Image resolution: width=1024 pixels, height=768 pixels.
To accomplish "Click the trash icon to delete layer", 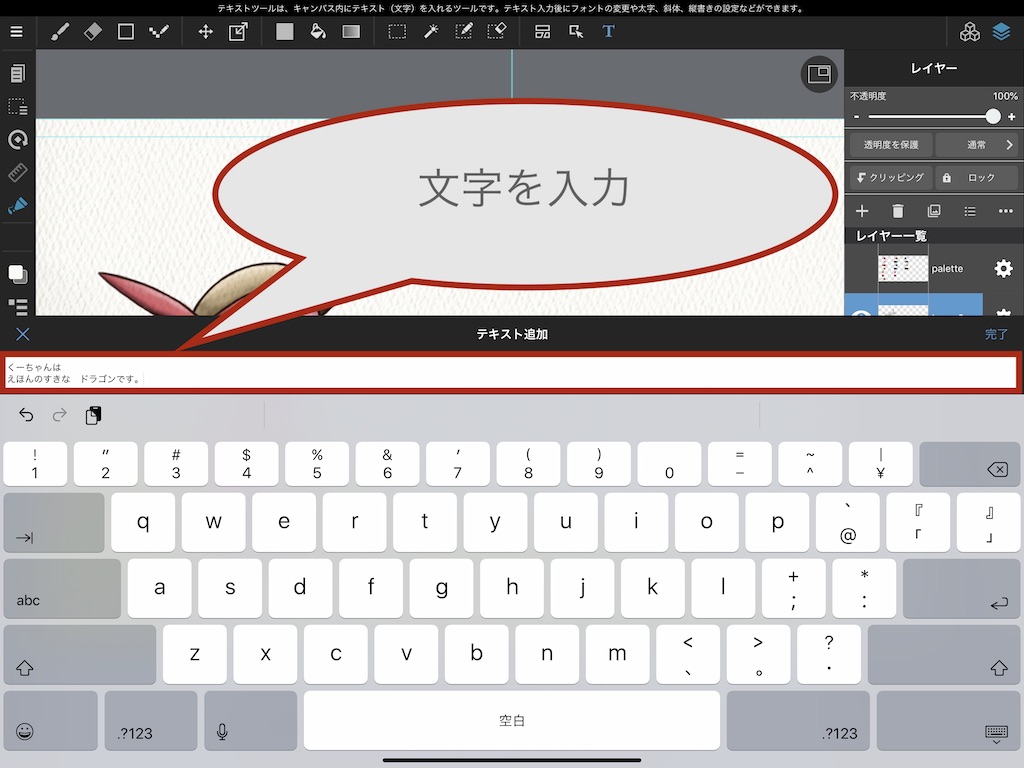I will (x=898, y=211).
